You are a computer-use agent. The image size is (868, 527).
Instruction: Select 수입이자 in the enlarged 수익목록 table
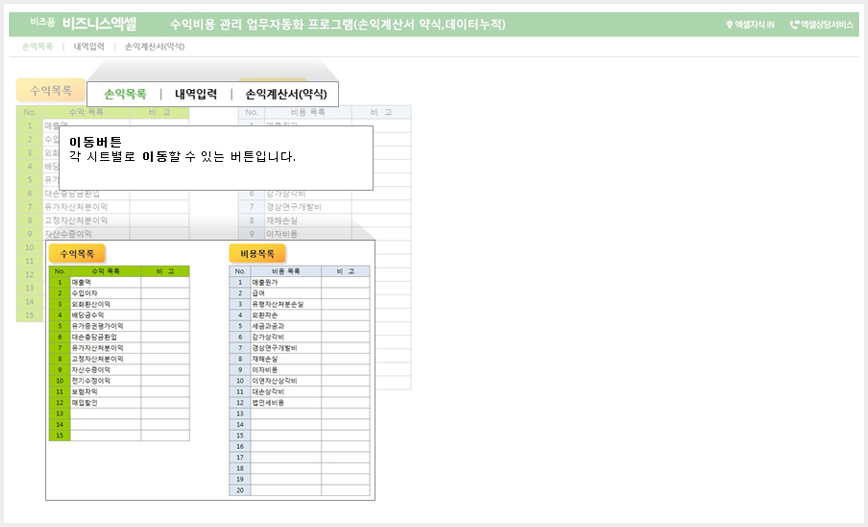coord(105,293)
